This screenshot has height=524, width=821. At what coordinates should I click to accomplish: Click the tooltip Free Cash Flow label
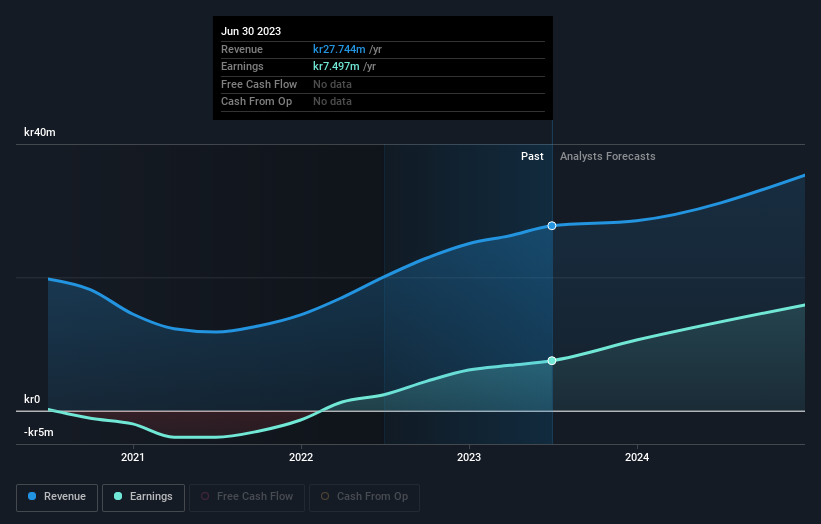259,84
